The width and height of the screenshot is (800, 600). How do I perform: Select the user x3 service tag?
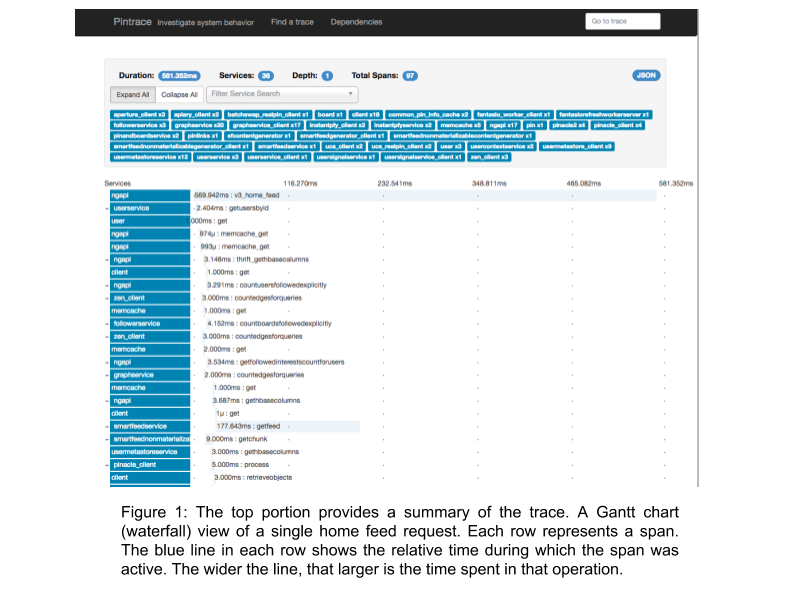(x=451, y=147)
